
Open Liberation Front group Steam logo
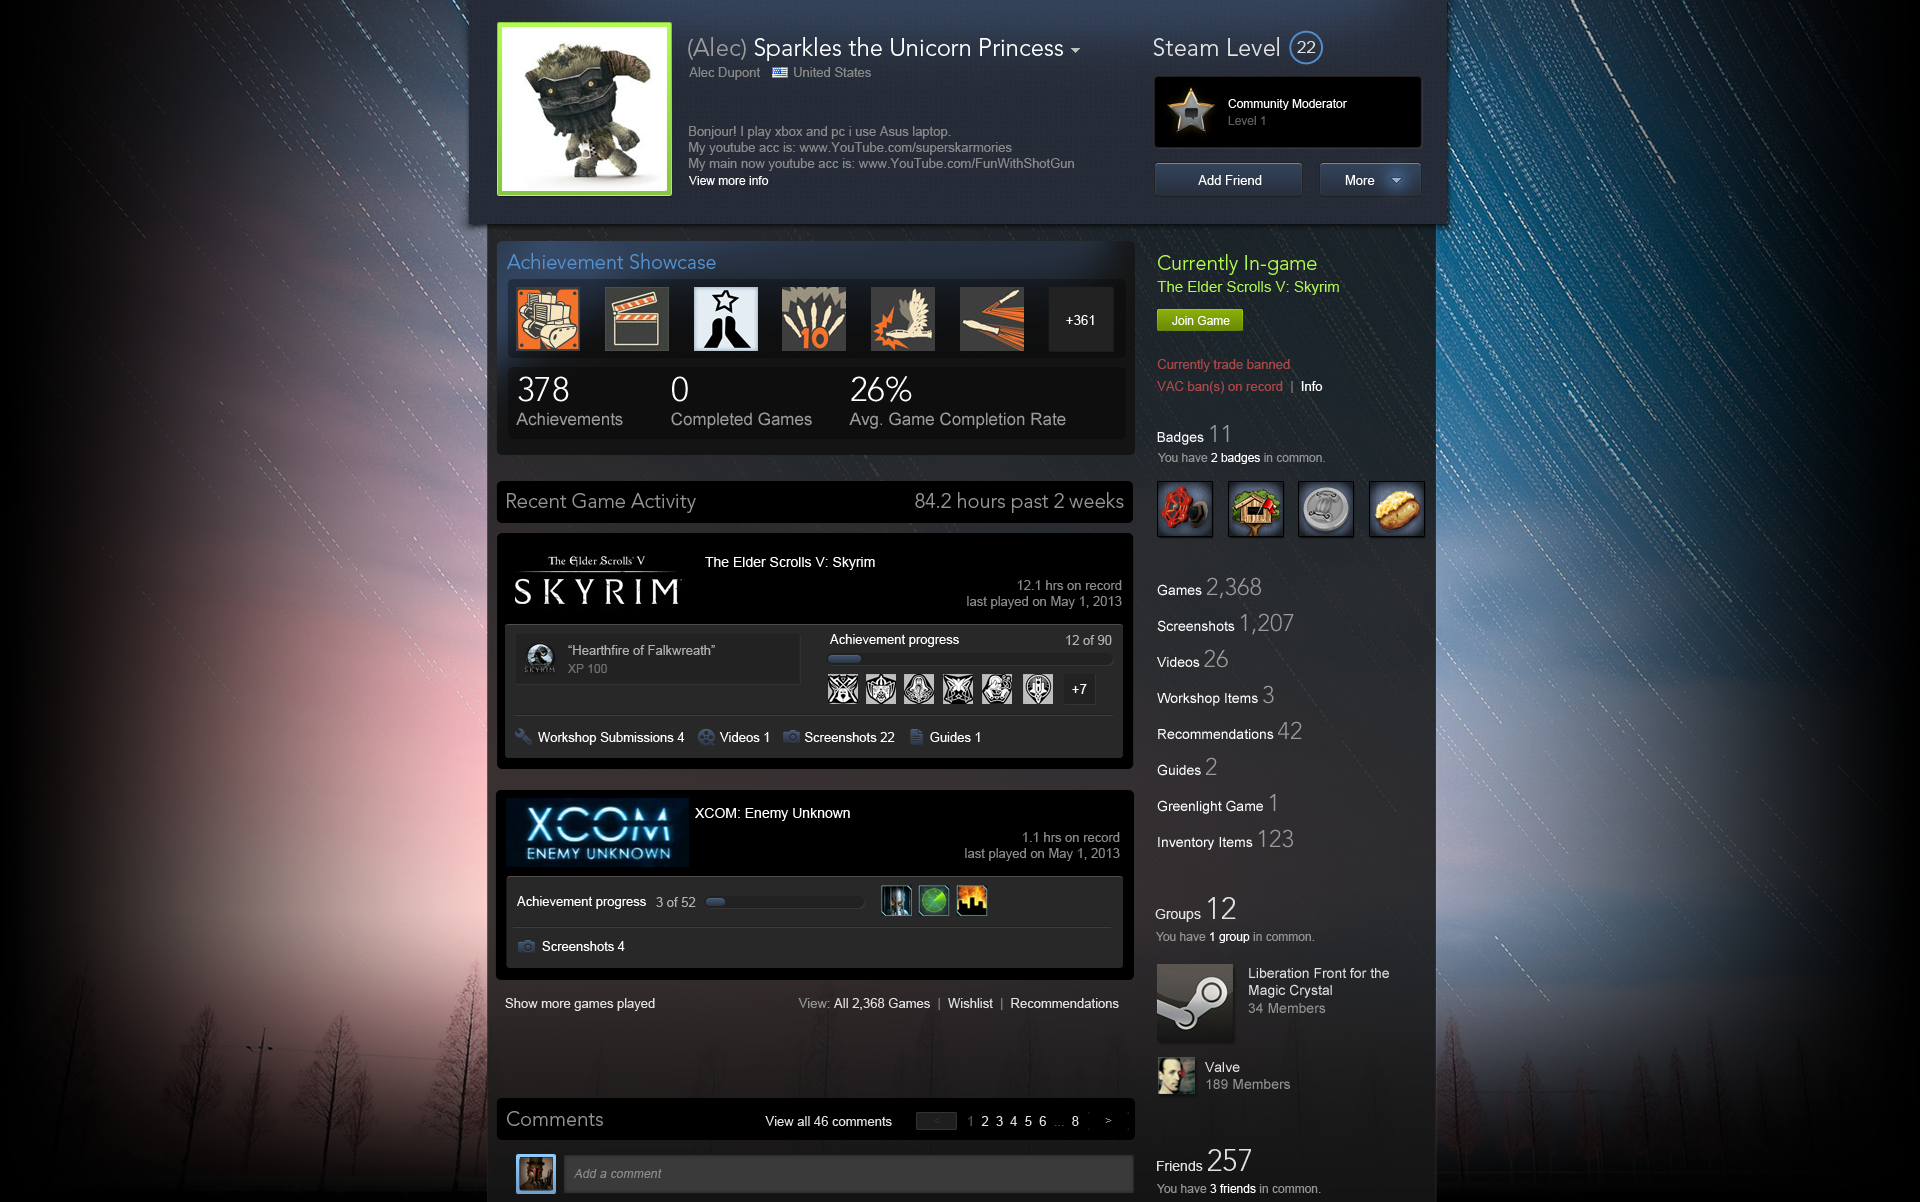coord(1195,1003)
